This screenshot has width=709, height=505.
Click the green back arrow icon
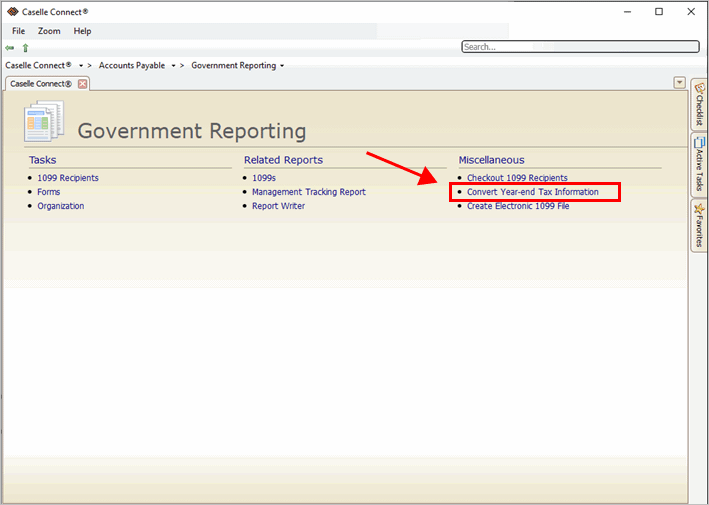tap(10, 47)
